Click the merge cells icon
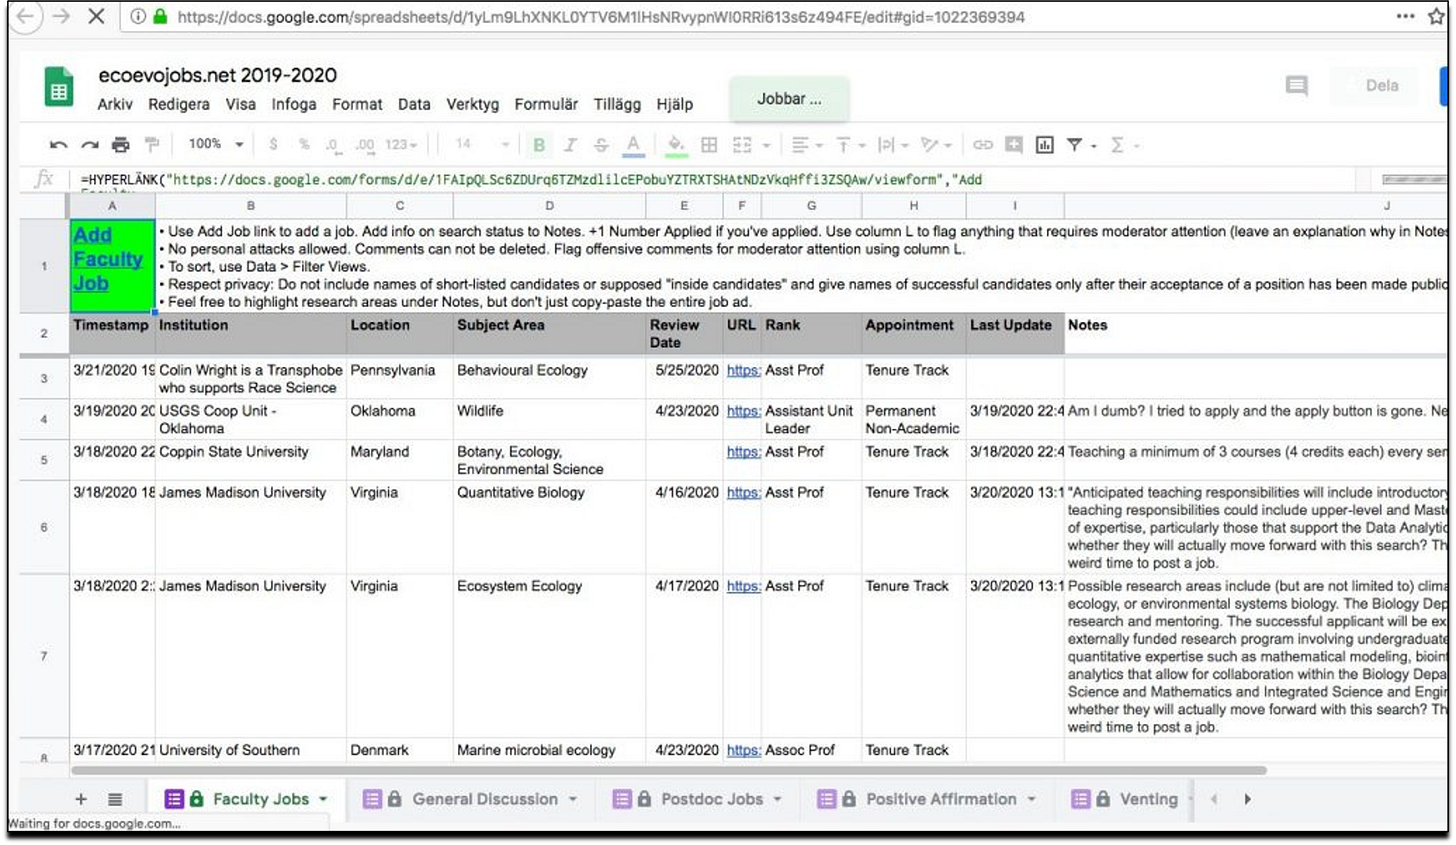Screen dimensions: 1456x845 click(x=742, y=145)
